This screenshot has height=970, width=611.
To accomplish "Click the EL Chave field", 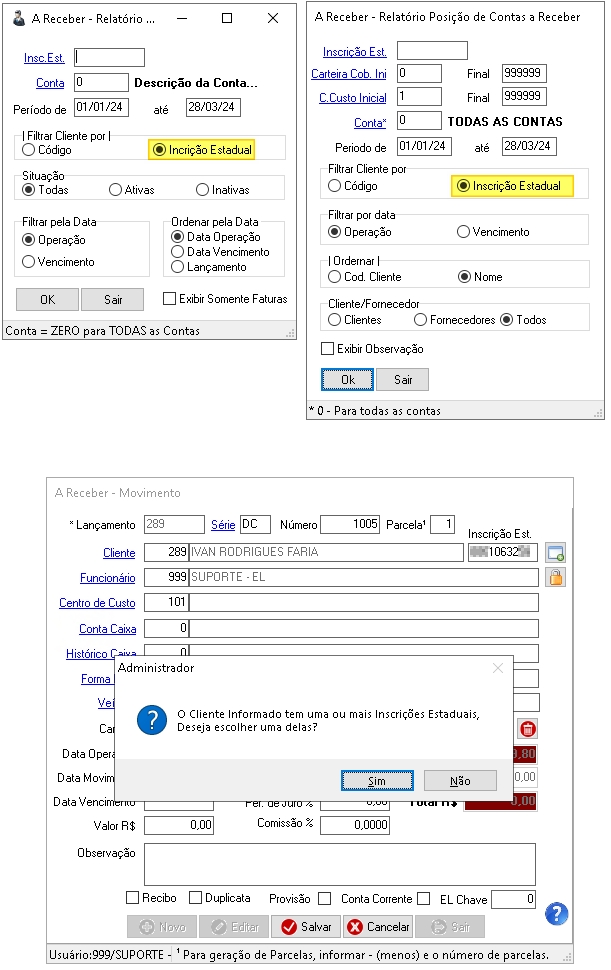I will (513, 899).
